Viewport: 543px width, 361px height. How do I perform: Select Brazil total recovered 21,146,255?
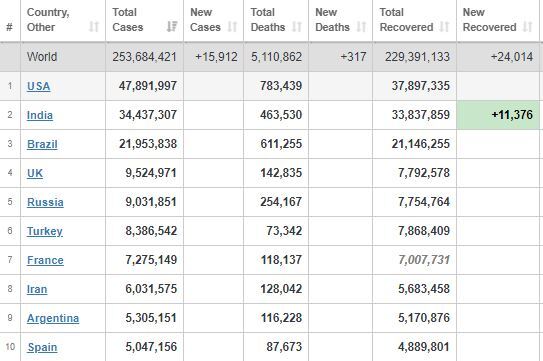coord(421,144)
